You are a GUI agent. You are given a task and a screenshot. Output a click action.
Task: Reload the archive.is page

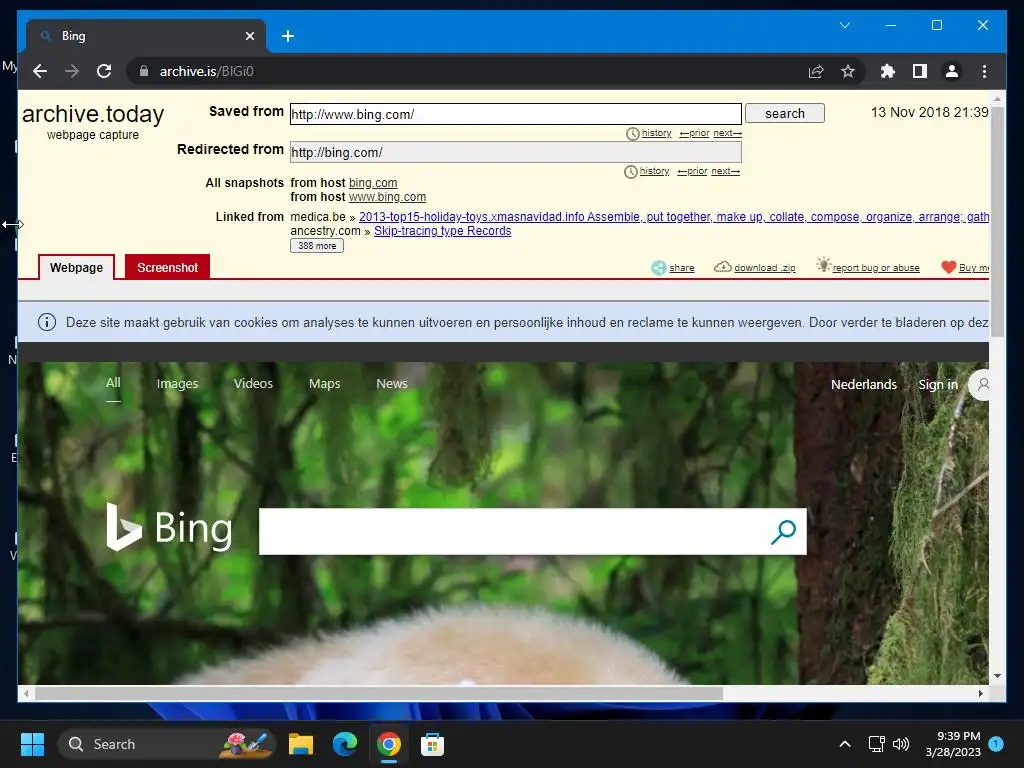click(x=104, y=71)
